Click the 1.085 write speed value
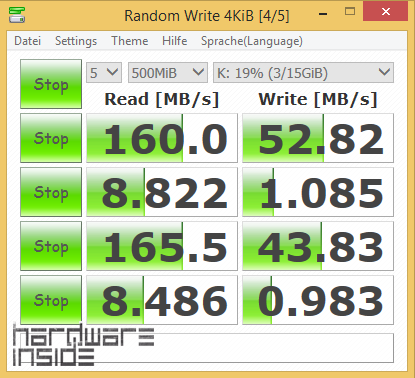 tap(318, 192)
